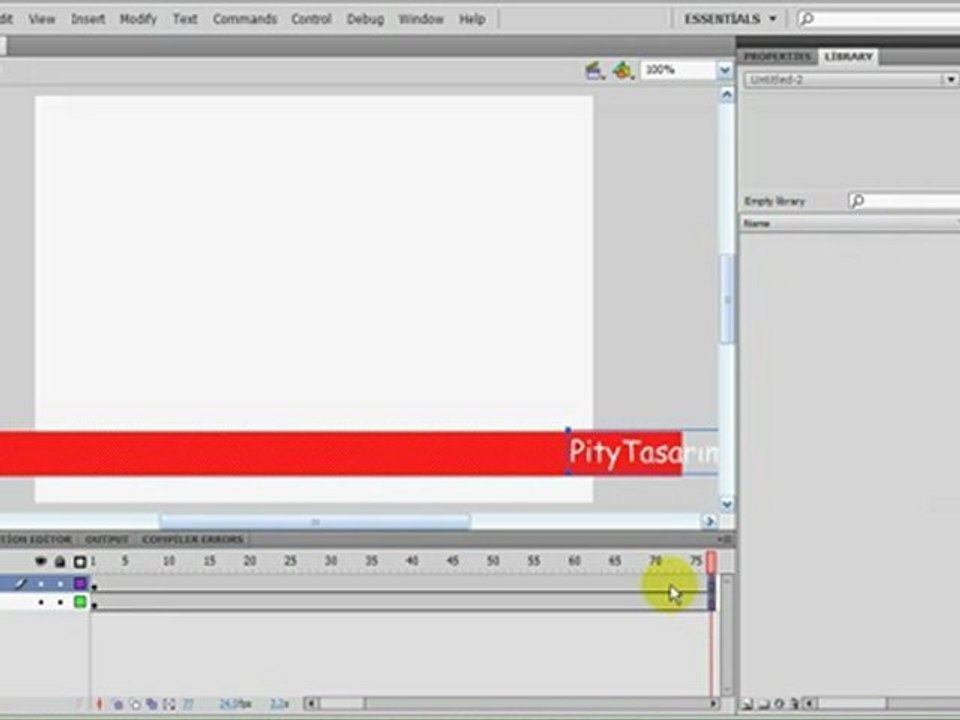Open the View menu
The height and width of the screenshot is (720, 960).
point(42,19)
